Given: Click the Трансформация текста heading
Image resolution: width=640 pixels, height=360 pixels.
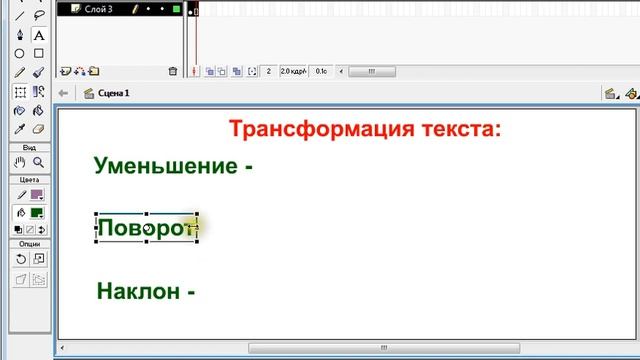Looking at the screenshot, I should (365, 129).
